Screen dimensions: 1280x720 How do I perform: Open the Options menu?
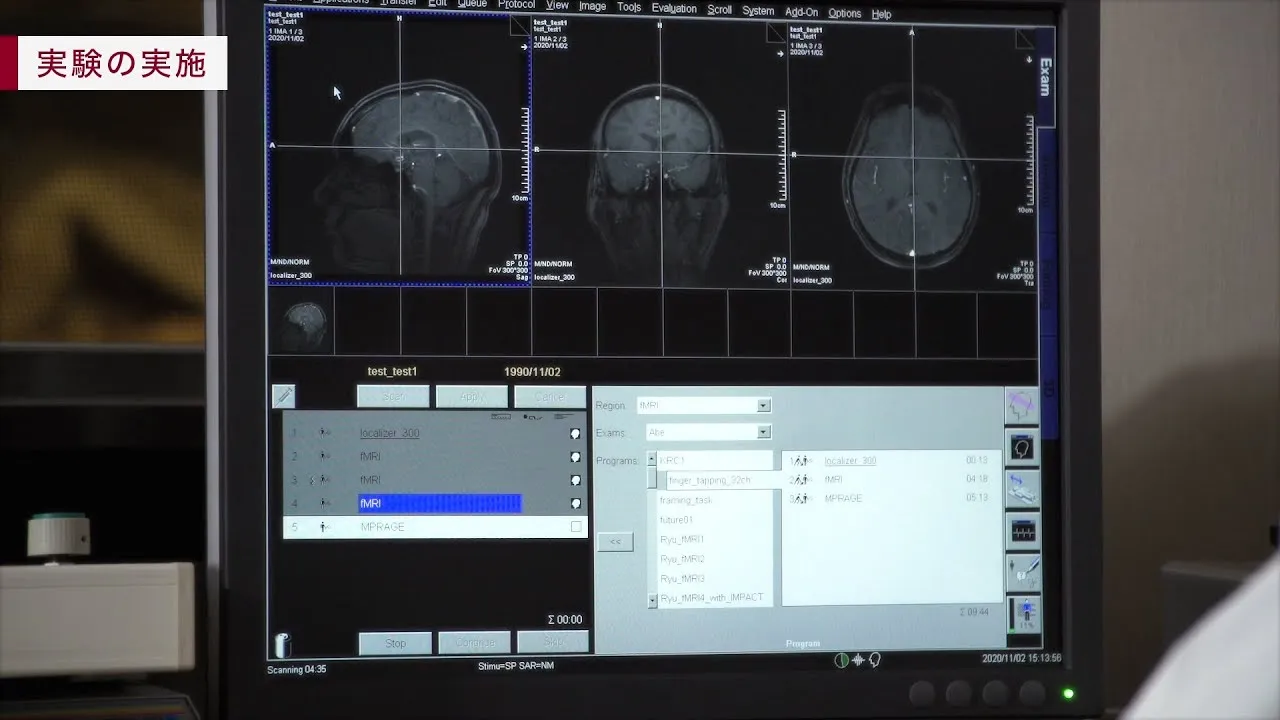click(x=844, y=14)
